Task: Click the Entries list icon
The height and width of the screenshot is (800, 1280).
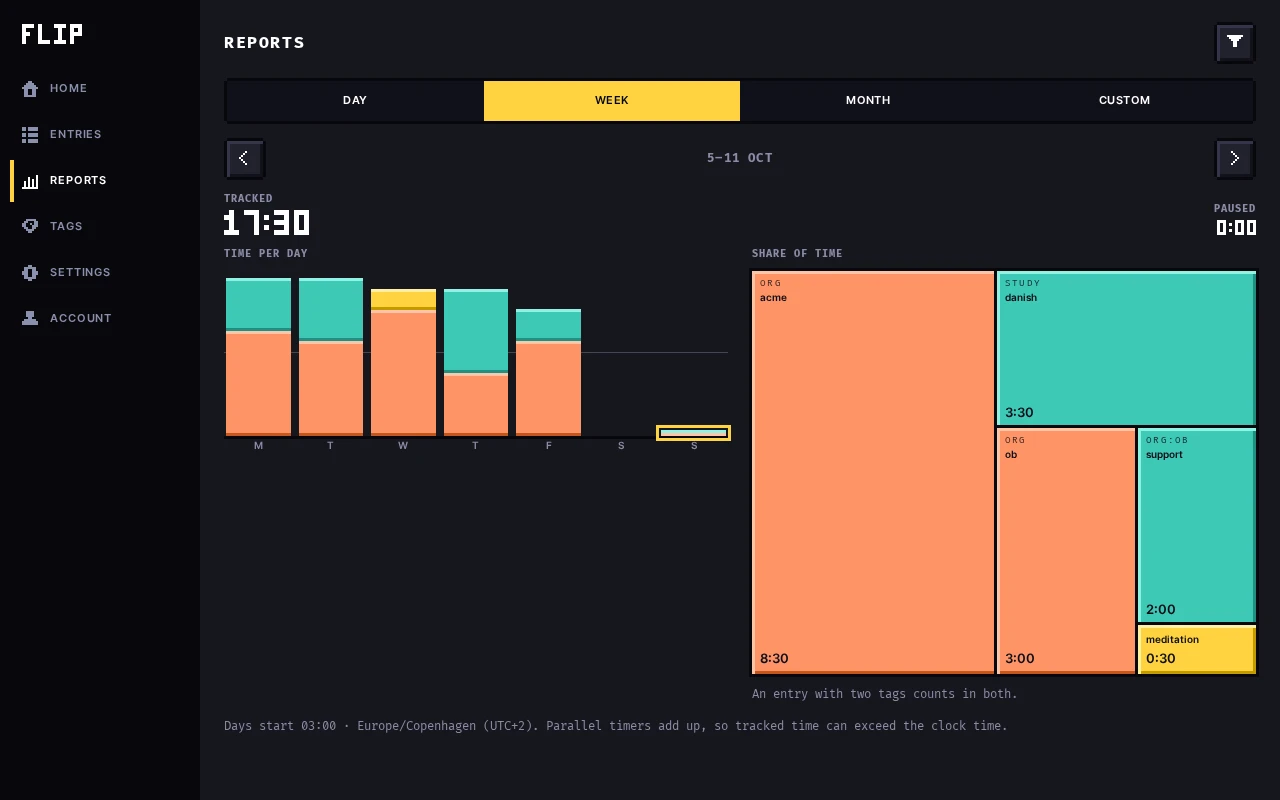Action: point(30,135)
